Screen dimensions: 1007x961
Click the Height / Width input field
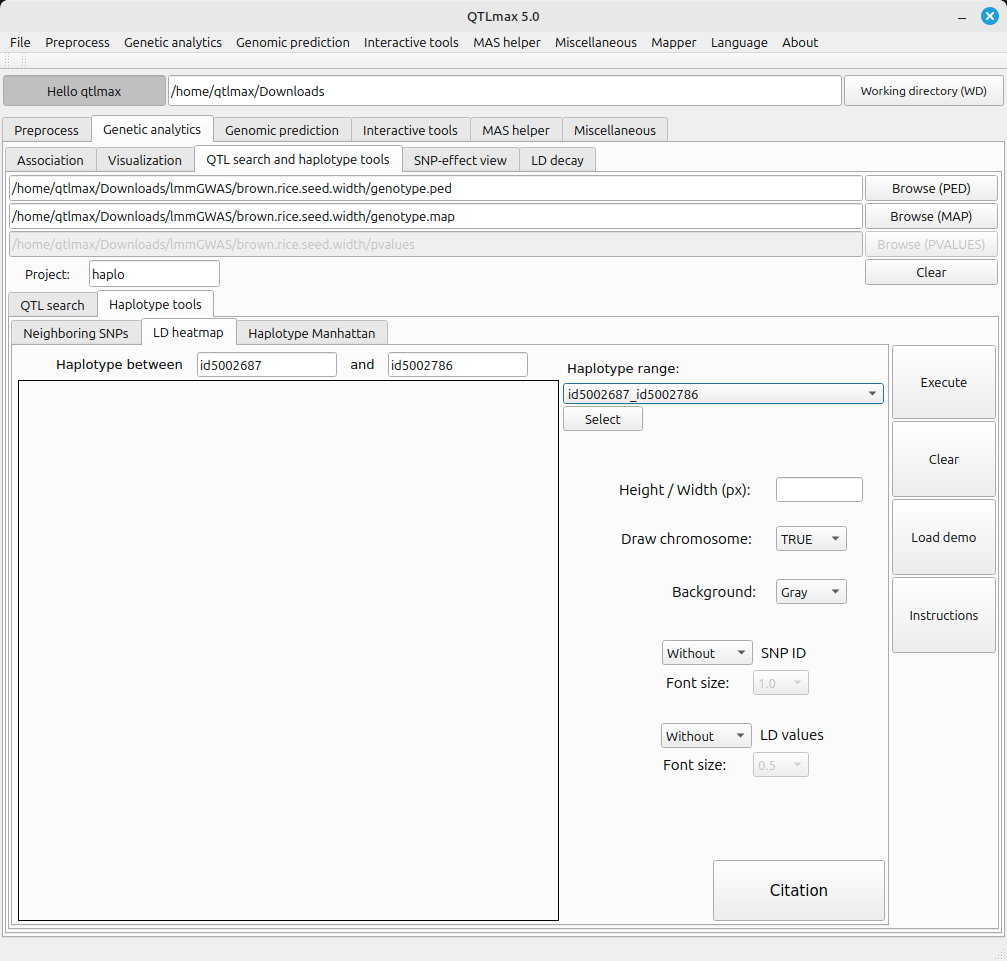818,490
